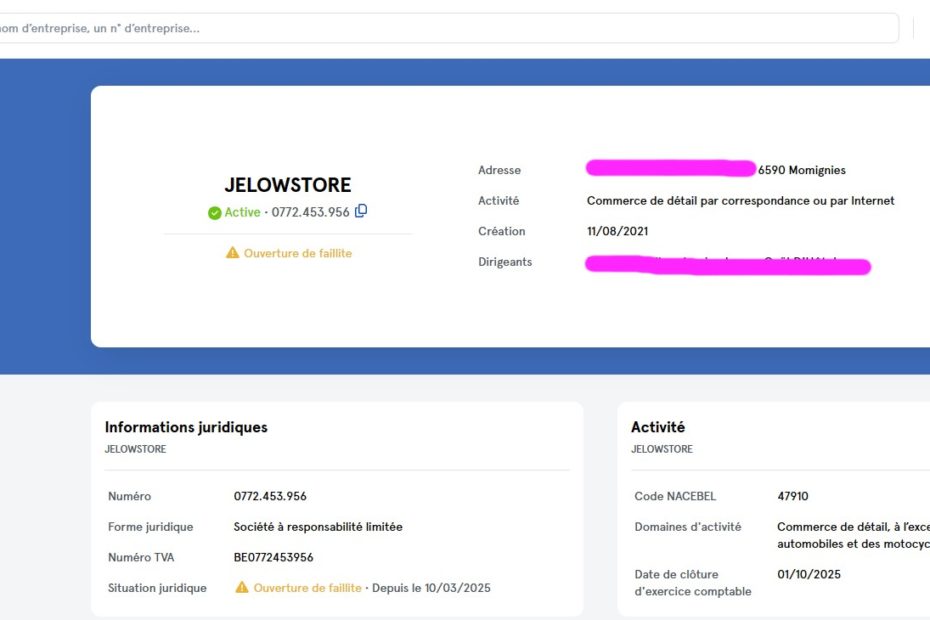Click the 'Informations juridiques' heading
This screenshot has width=930, height=620.
point(186,427)
